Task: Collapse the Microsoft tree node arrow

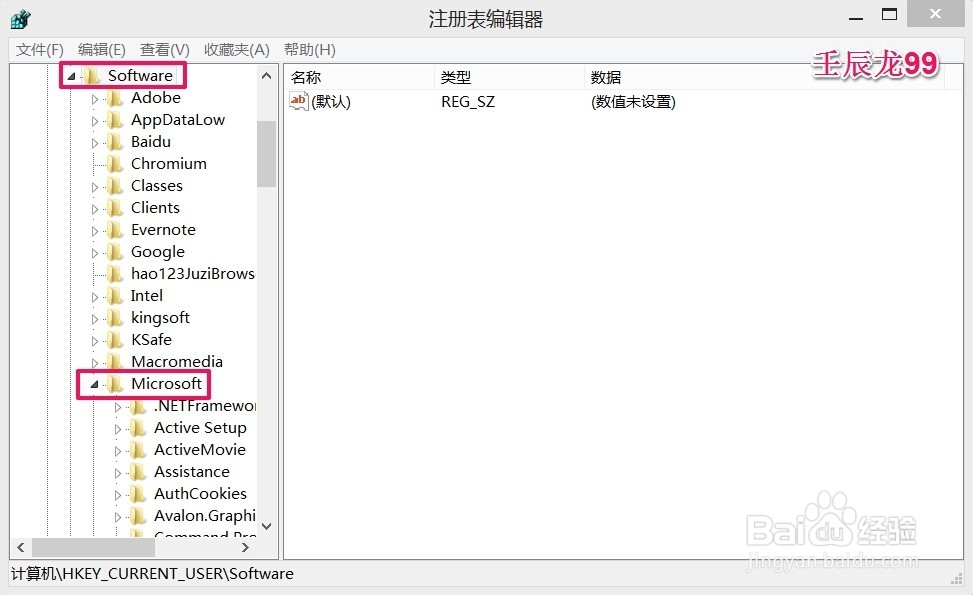Action: coord(94,385)
